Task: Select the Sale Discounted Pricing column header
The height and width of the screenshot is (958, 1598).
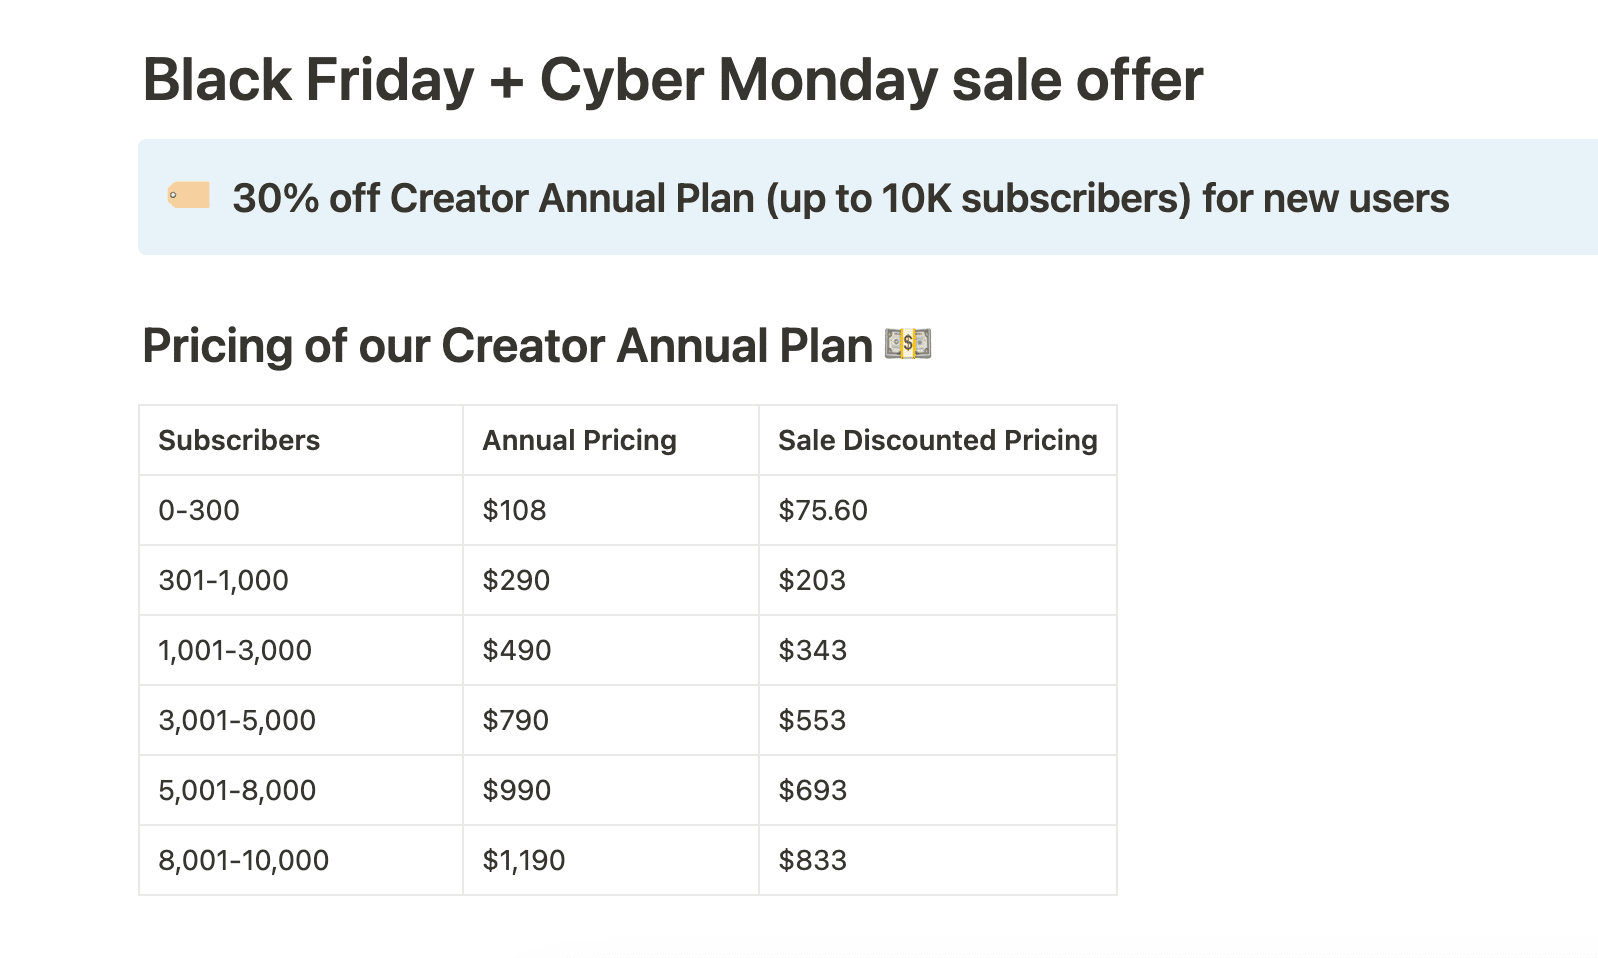Action: (937, 440)
